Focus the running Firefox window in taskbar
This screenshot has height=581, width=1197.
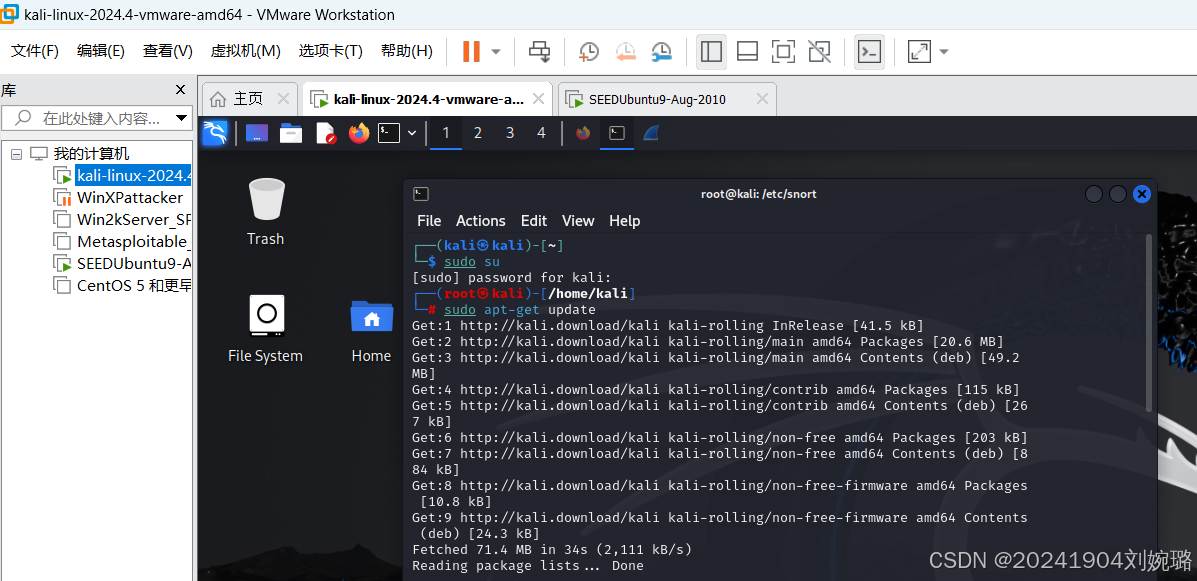tap(583, 134)
